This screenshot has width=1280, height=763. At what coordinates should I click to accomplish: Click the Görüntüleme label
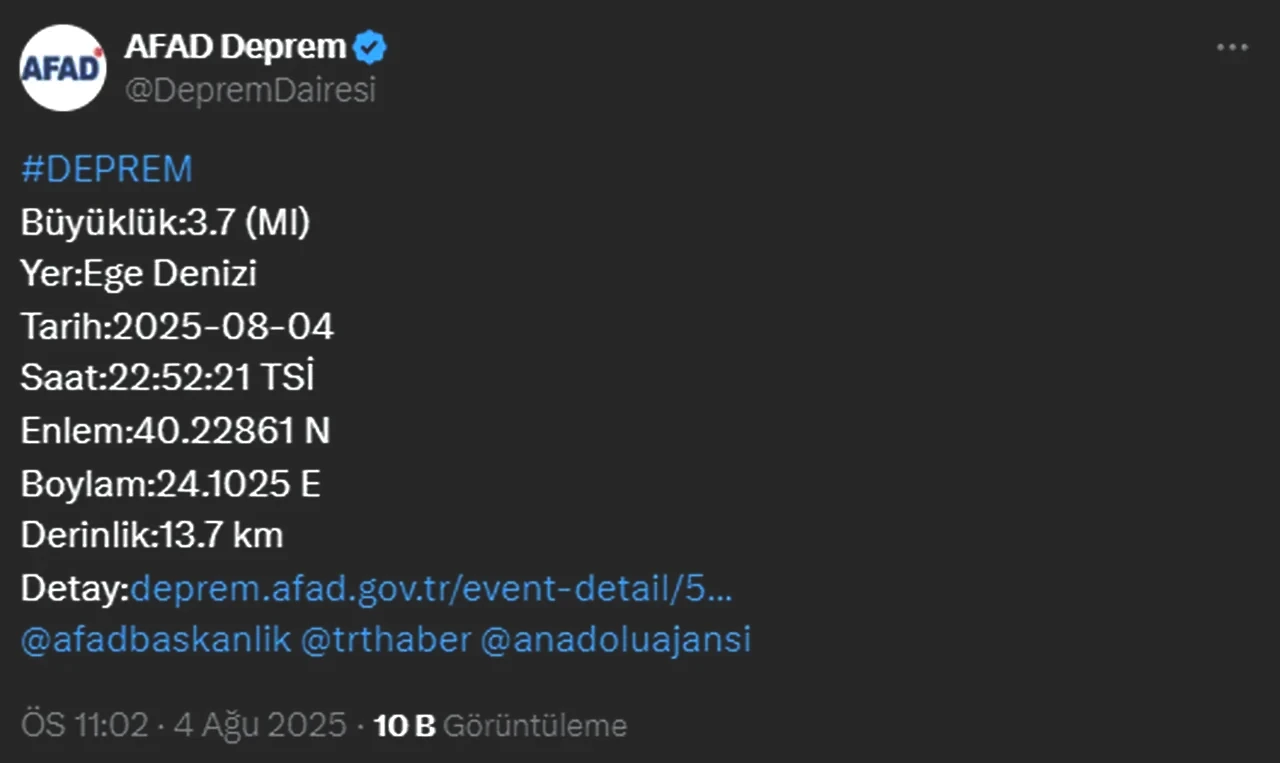535,725
